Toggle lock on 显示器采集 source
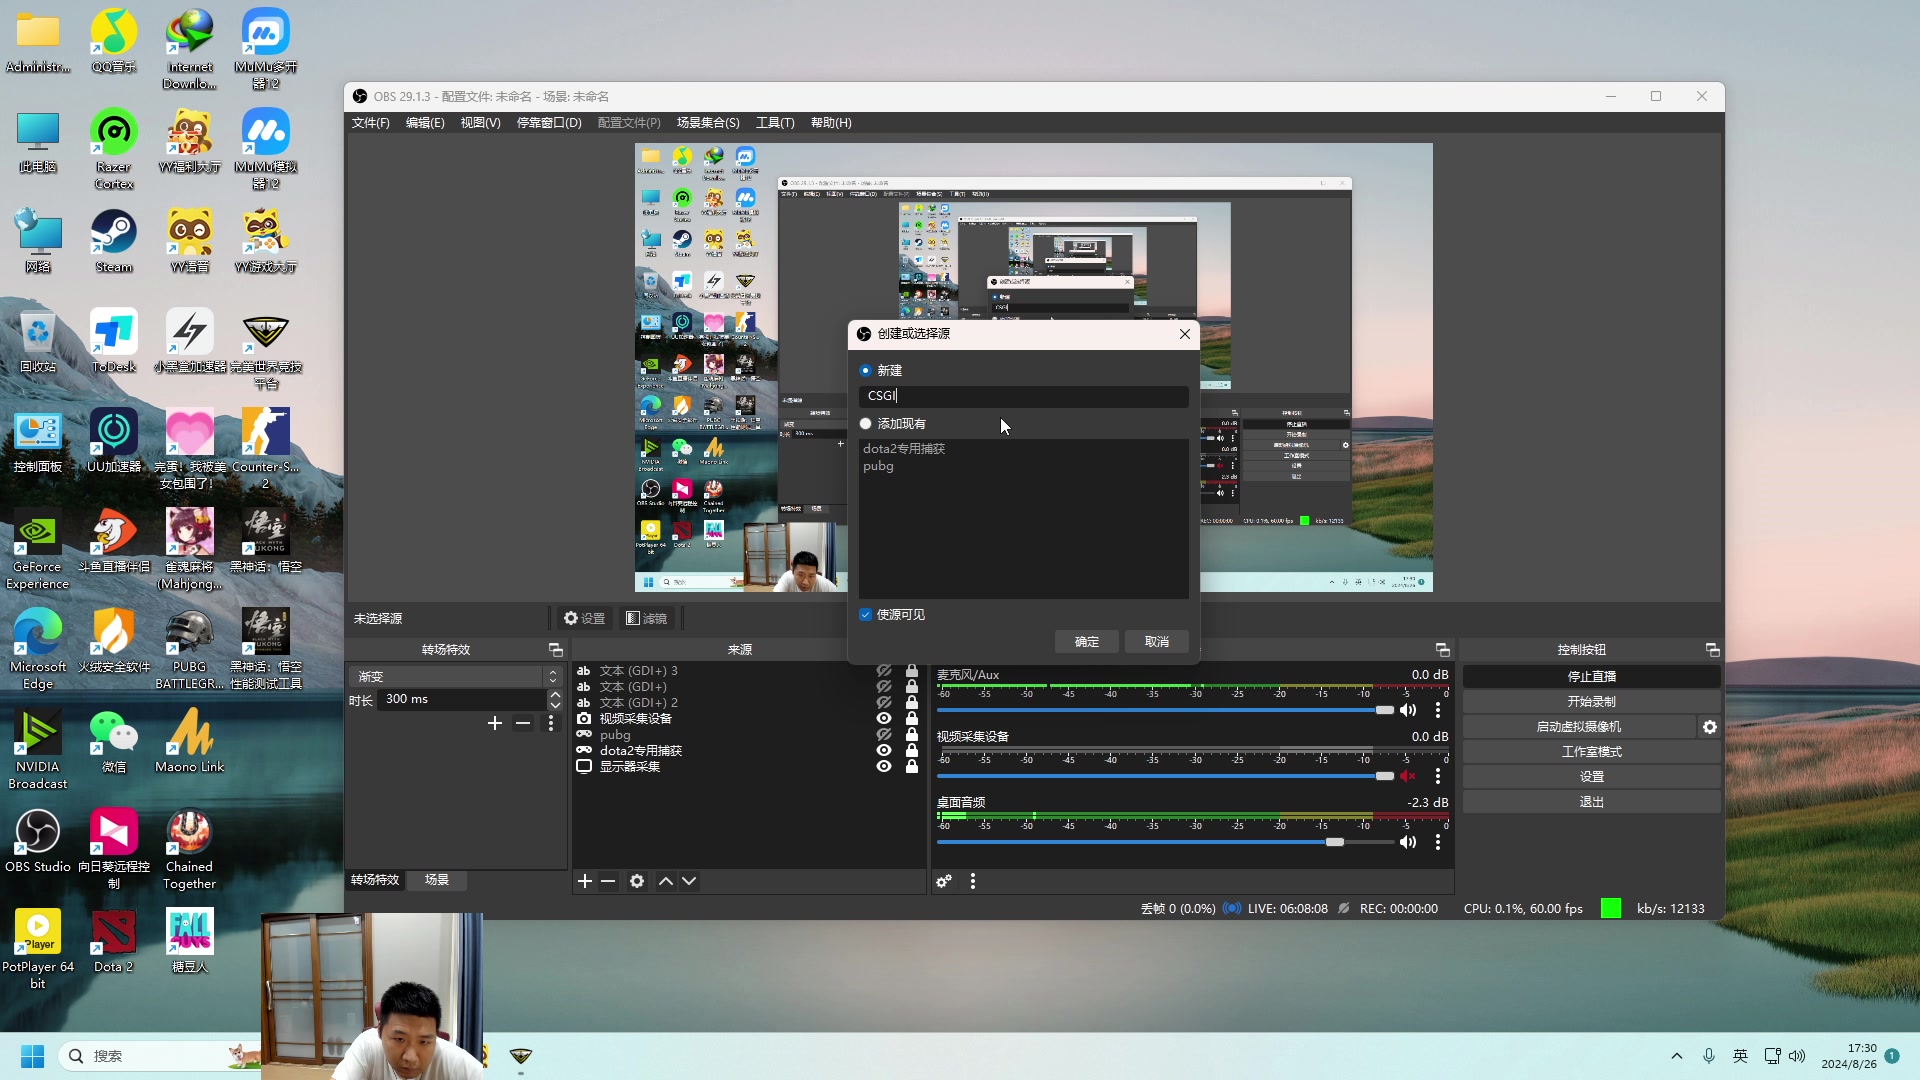 (x=912, y=767)
